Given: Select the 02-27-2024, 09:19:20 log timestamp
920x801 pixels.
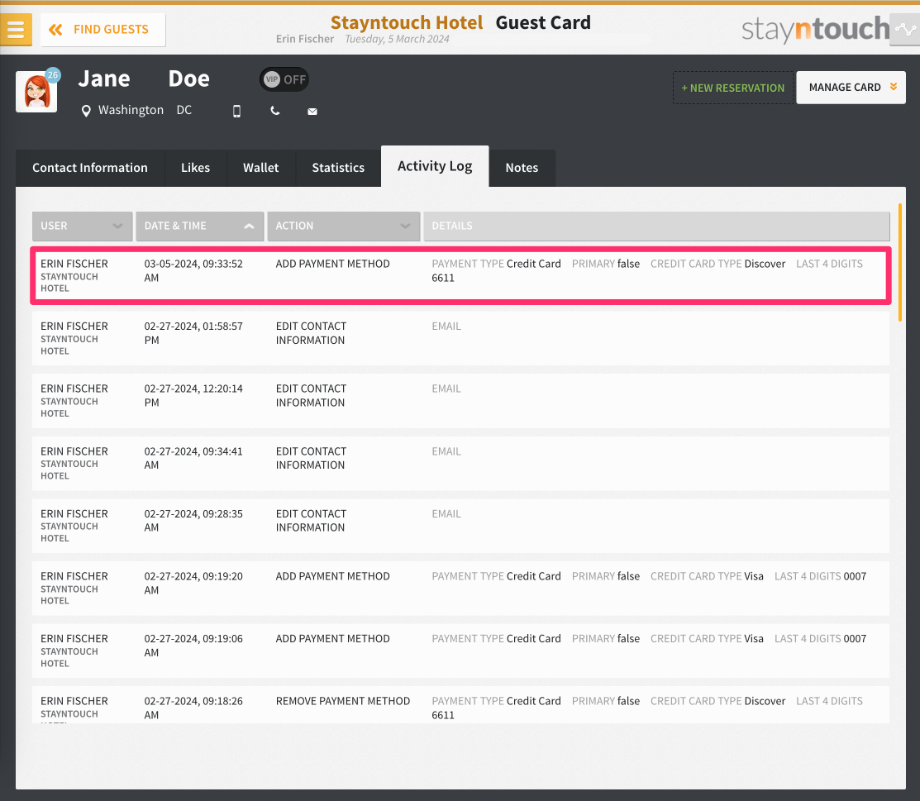Looking at the screenshot, I should tap(194, 583).
